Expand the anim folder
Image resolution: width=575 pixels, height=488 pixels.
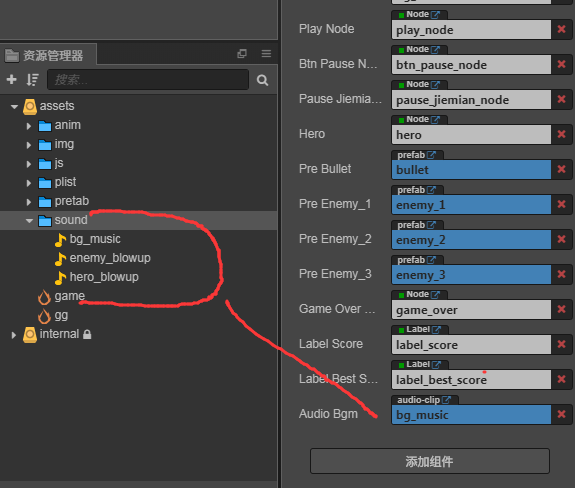[x=29, y=126]
